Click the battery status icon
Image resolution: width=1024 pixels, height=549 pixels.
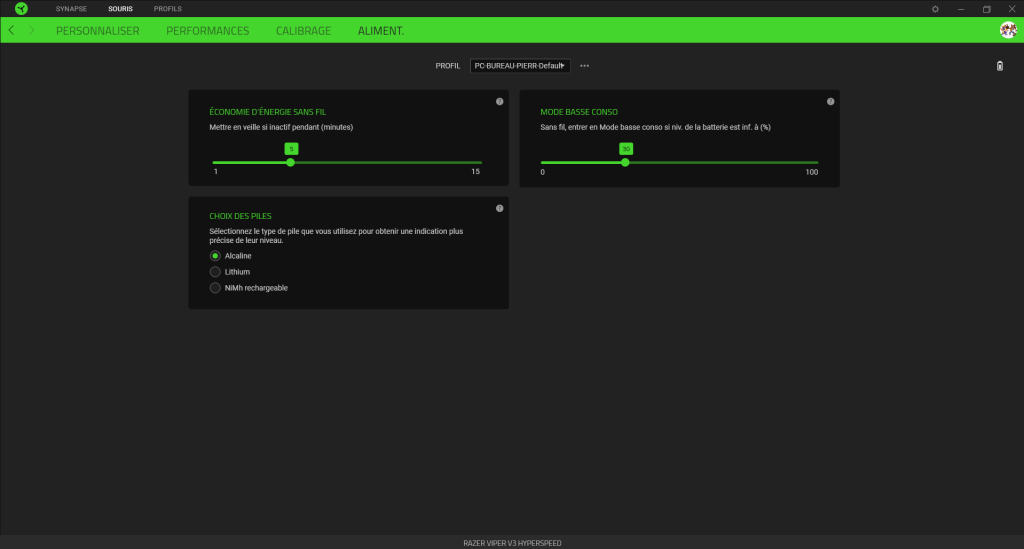tap(1000, 66)
